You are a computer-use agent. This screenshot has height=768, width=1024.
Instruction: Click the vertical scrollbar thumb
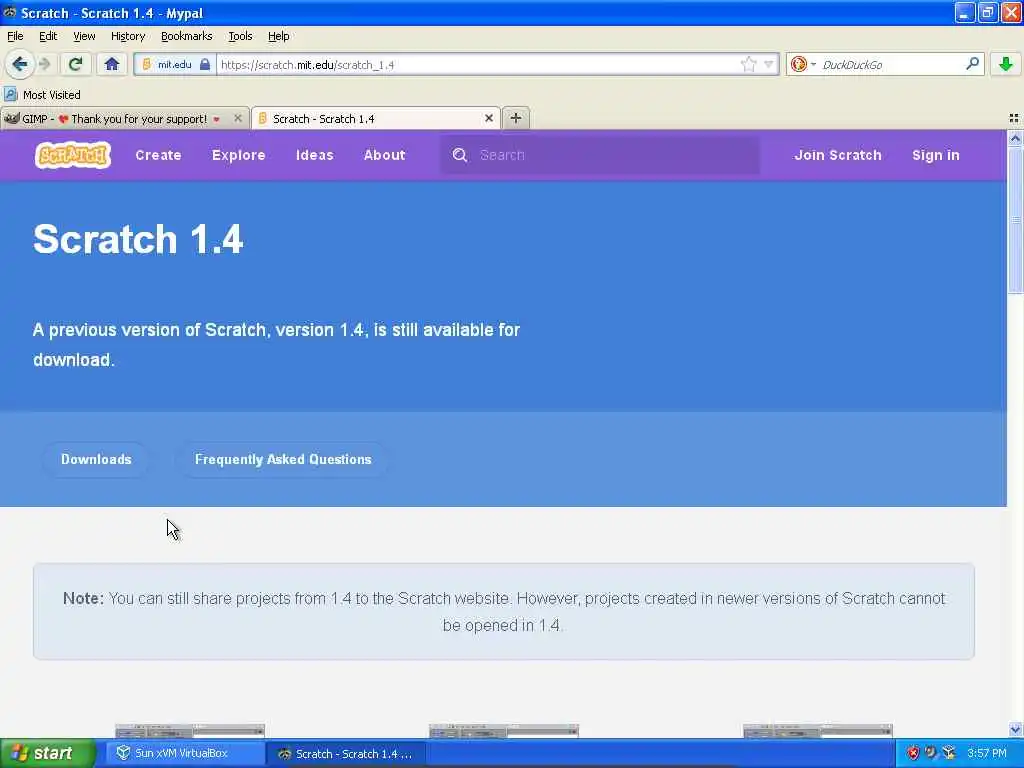pyautogui.click(x=1015, y=220)
